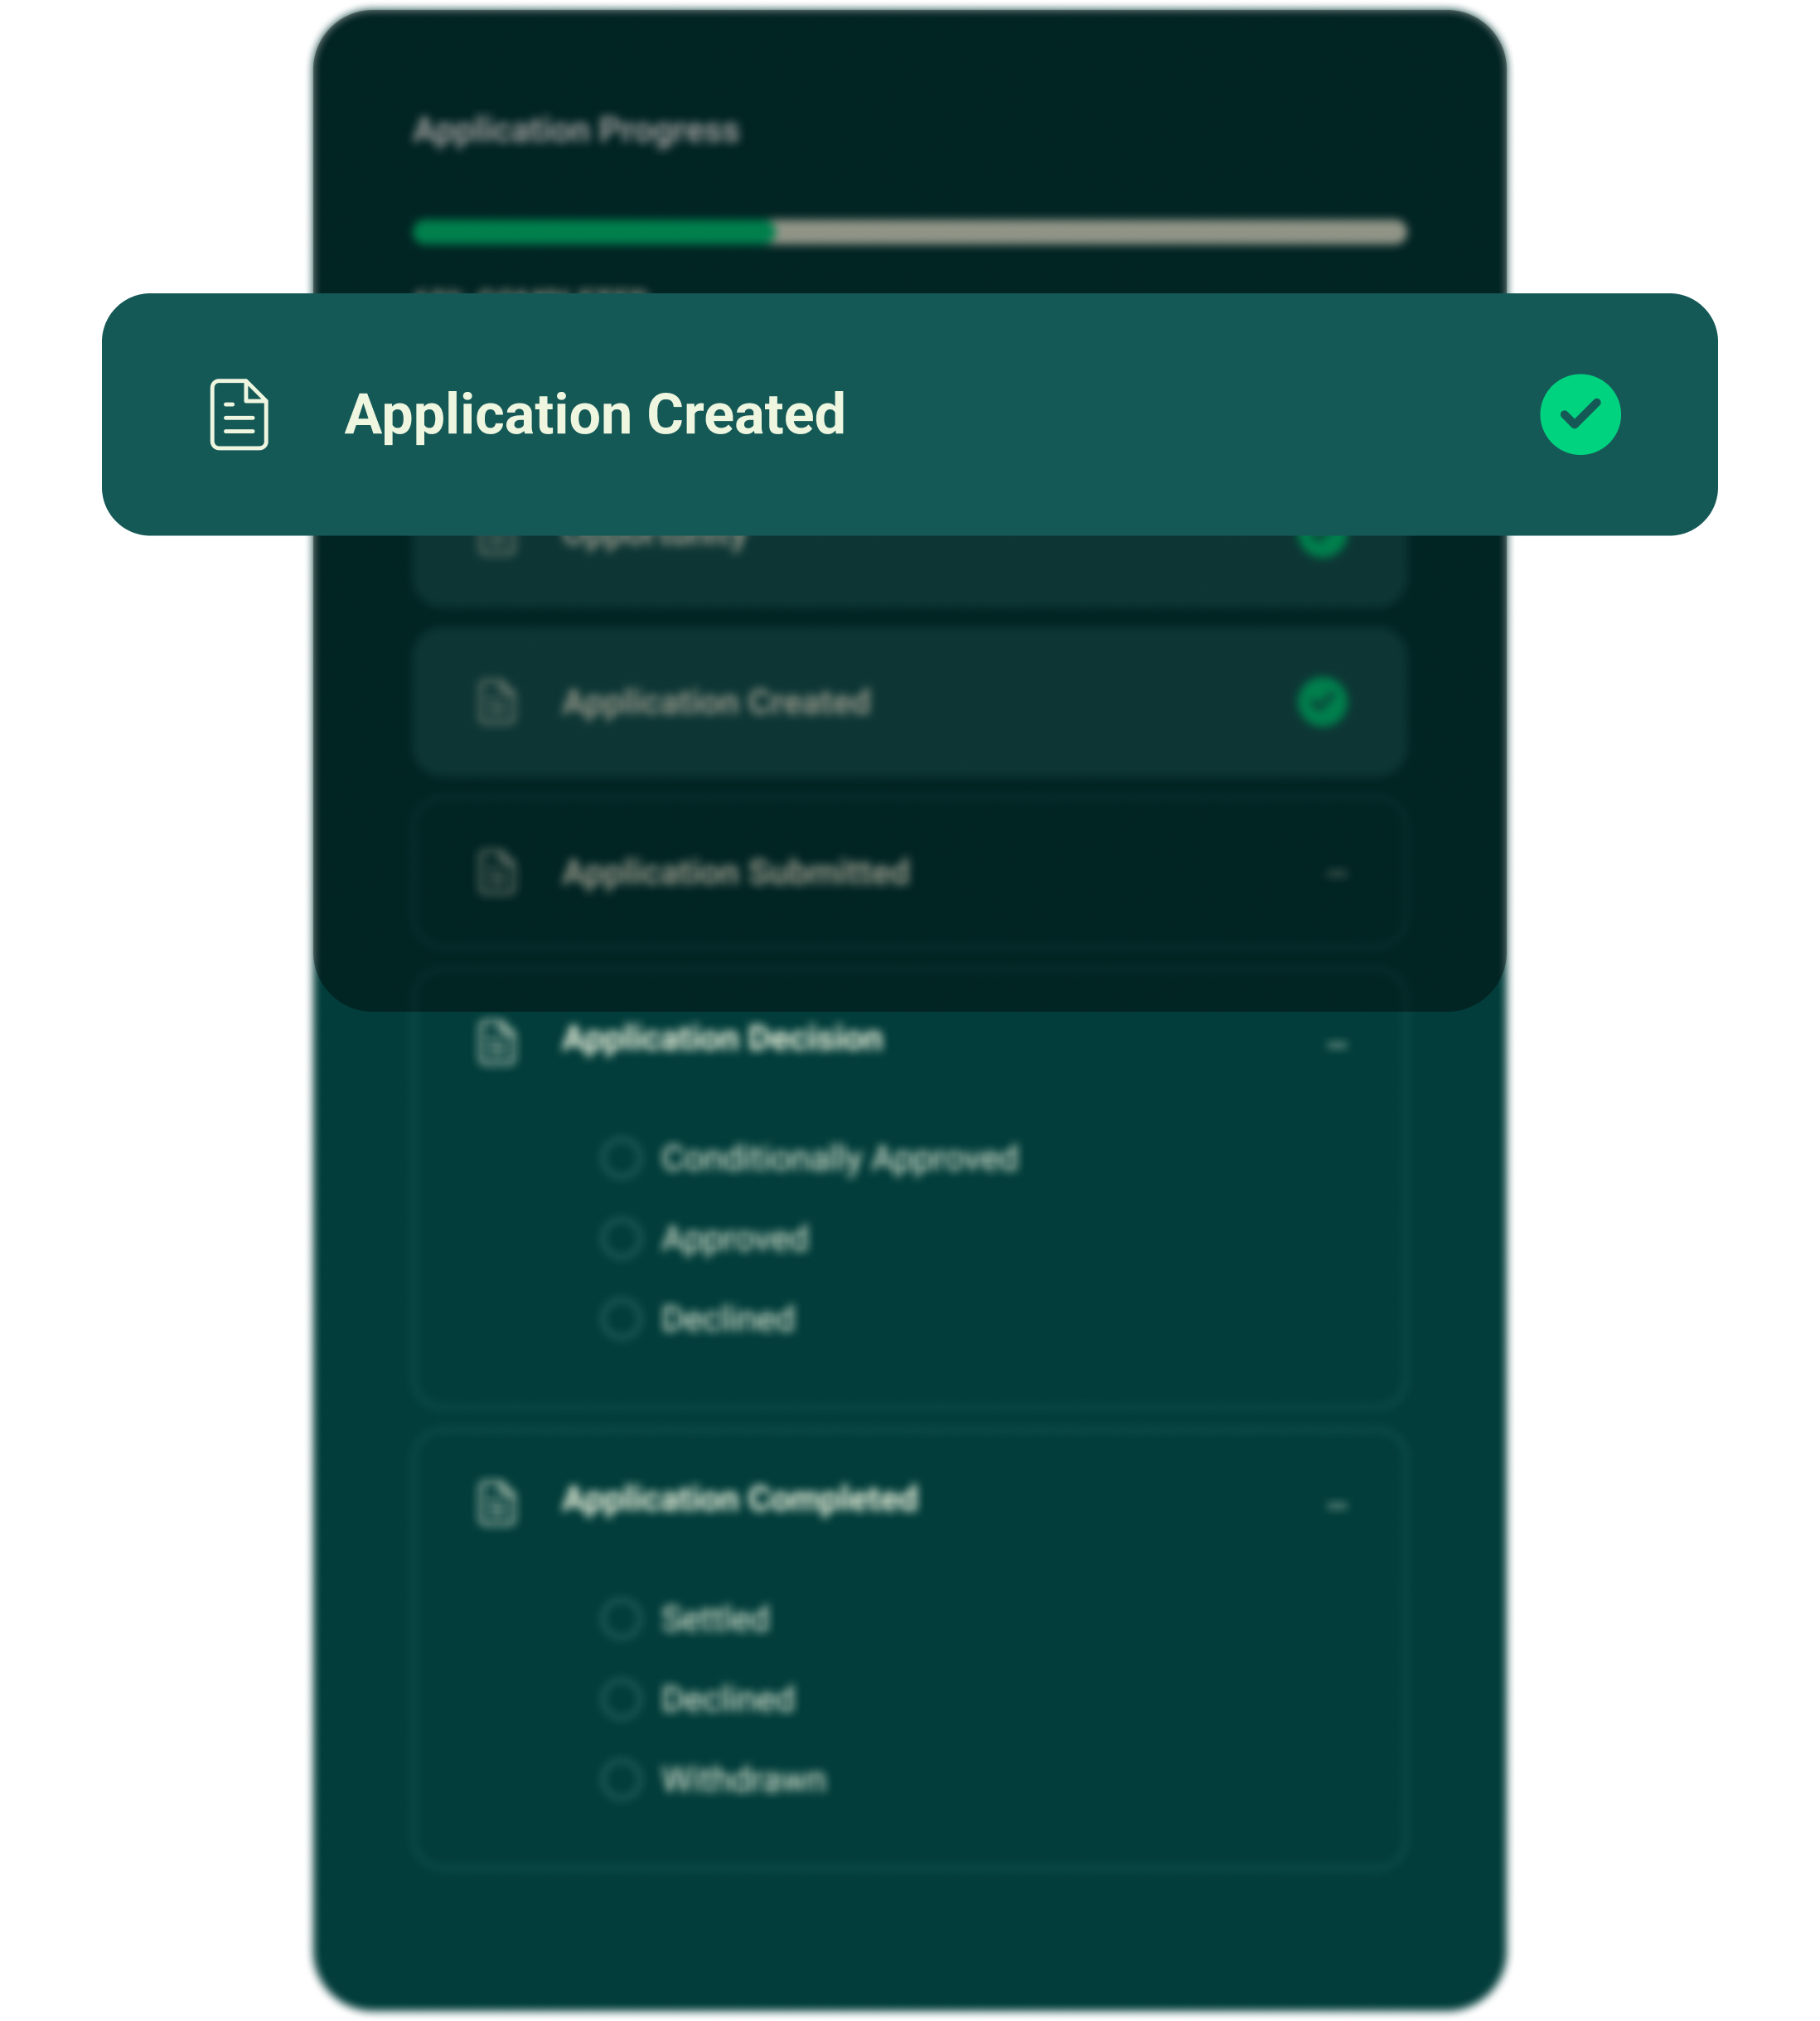This screenshot has height=2021, width=1820.
Task: Click the document icon beside blurred Application Created row
Action: pyautogui.click(x=496, y=702)
